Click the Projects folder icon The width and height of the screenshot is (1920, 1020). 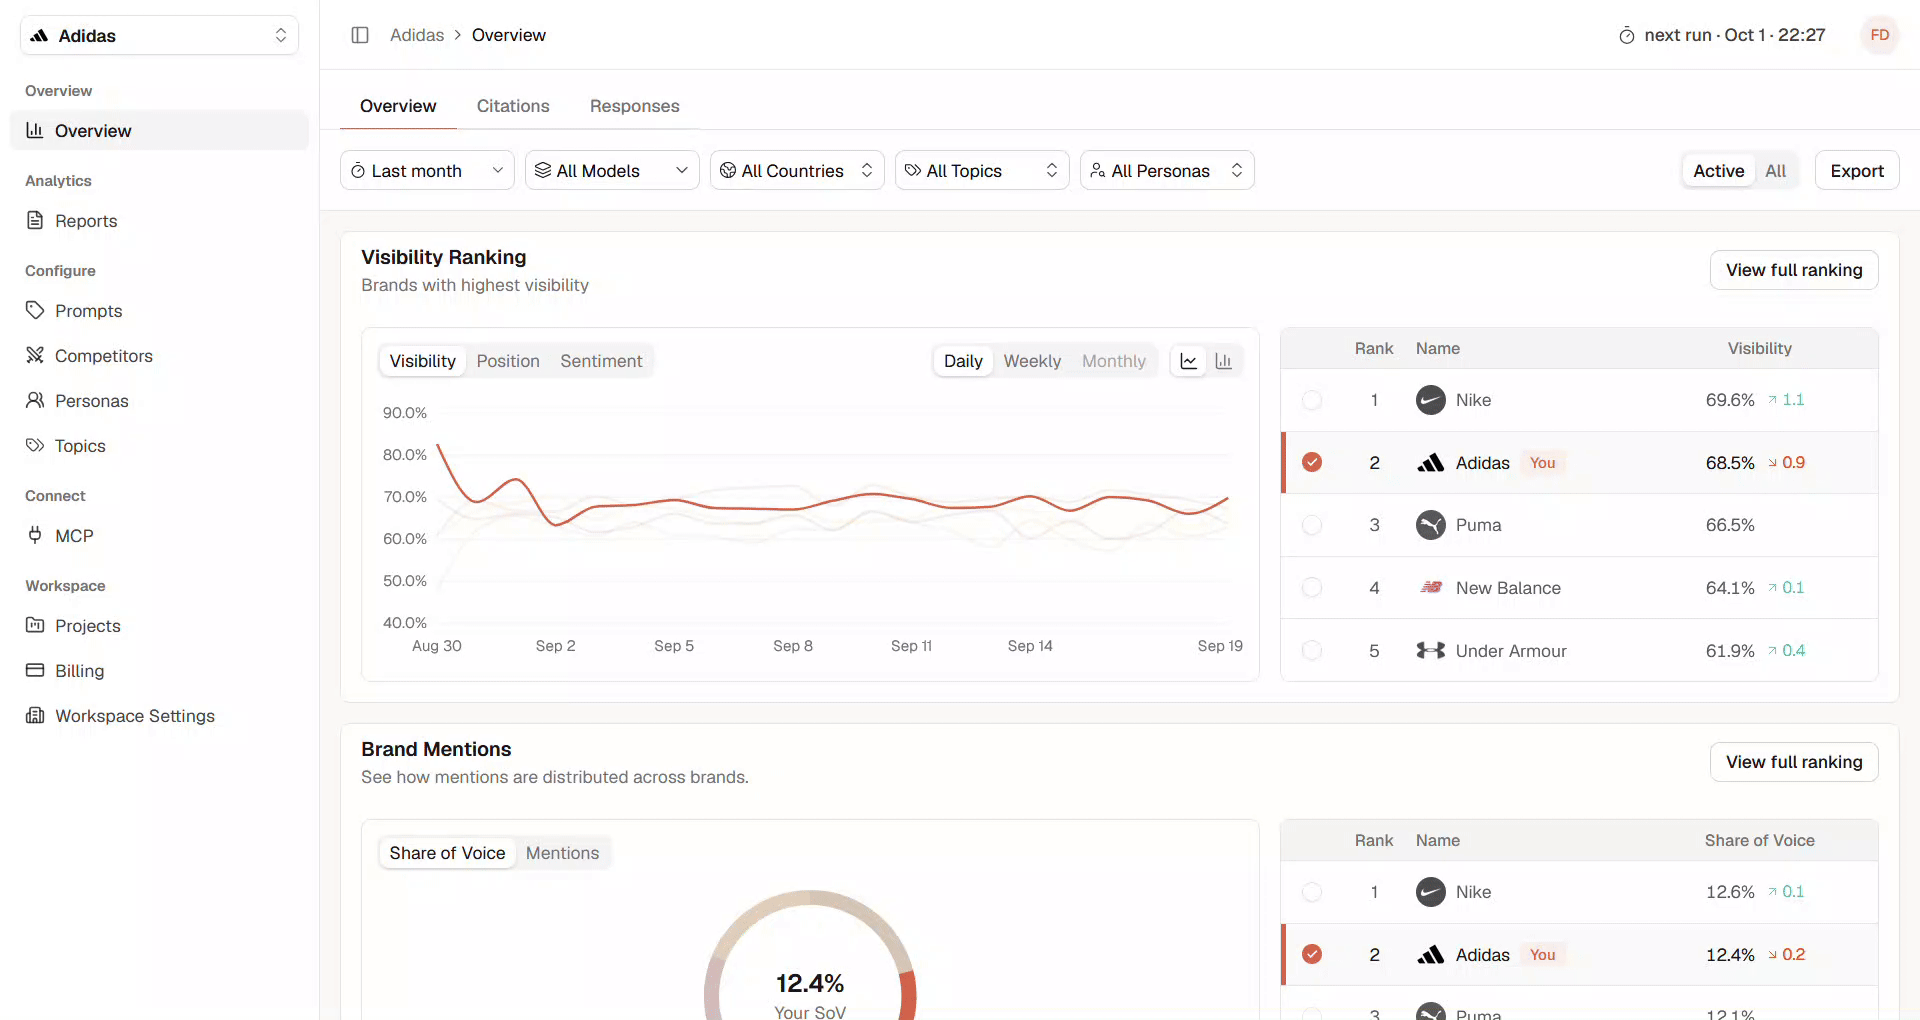(x=35, y=625)
